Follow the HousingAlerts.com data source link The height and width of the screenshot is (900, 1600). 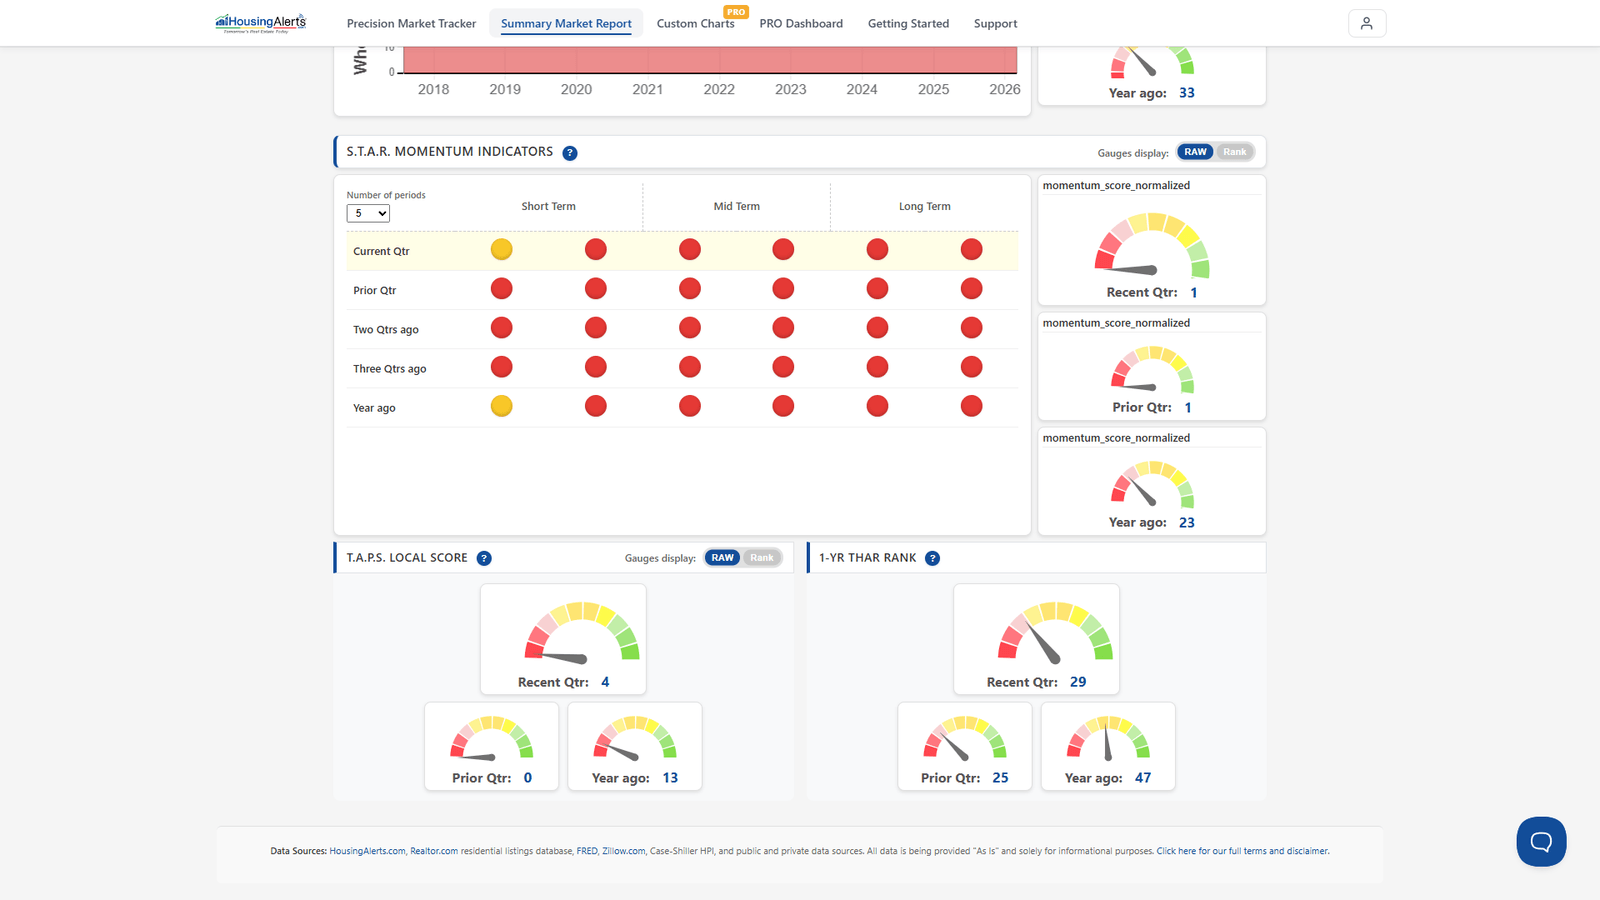point(367,851)
